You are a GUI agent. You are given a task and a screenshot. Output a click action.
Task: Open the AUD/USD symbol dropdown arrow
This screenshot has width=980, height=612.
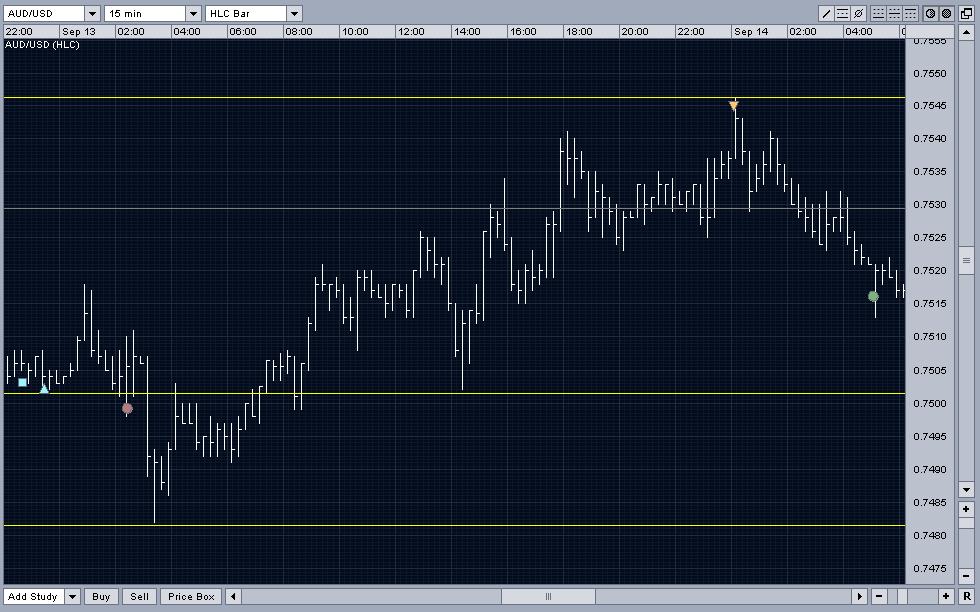point(92,13)
